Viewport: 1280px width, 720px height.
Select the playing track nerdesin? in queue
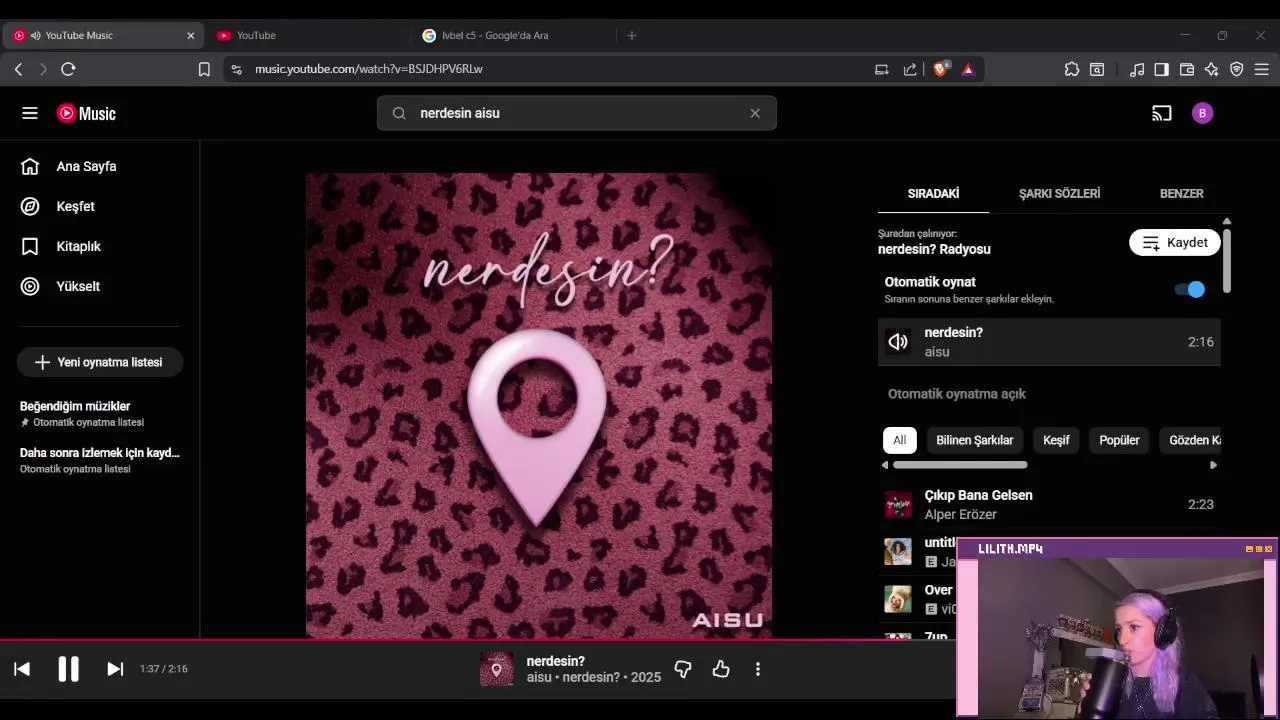(1049, 342)
